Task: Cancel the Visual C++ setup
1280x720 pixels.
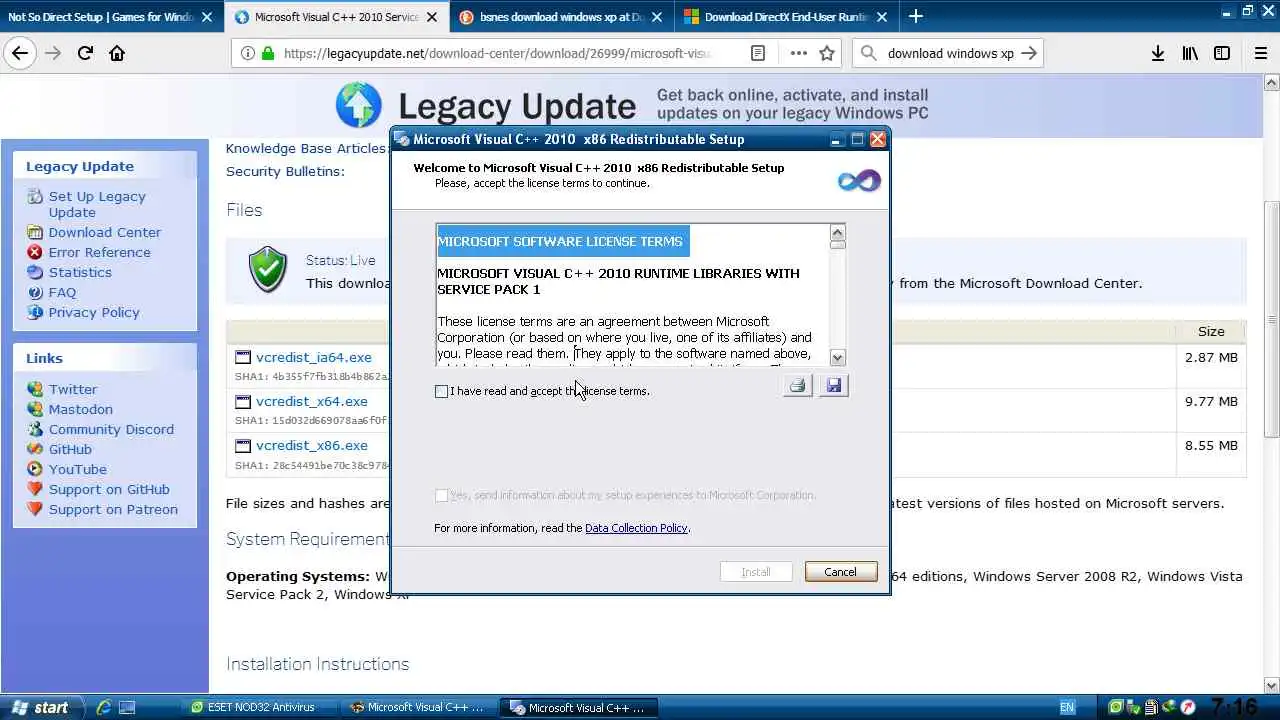Action: coord(840,572)
